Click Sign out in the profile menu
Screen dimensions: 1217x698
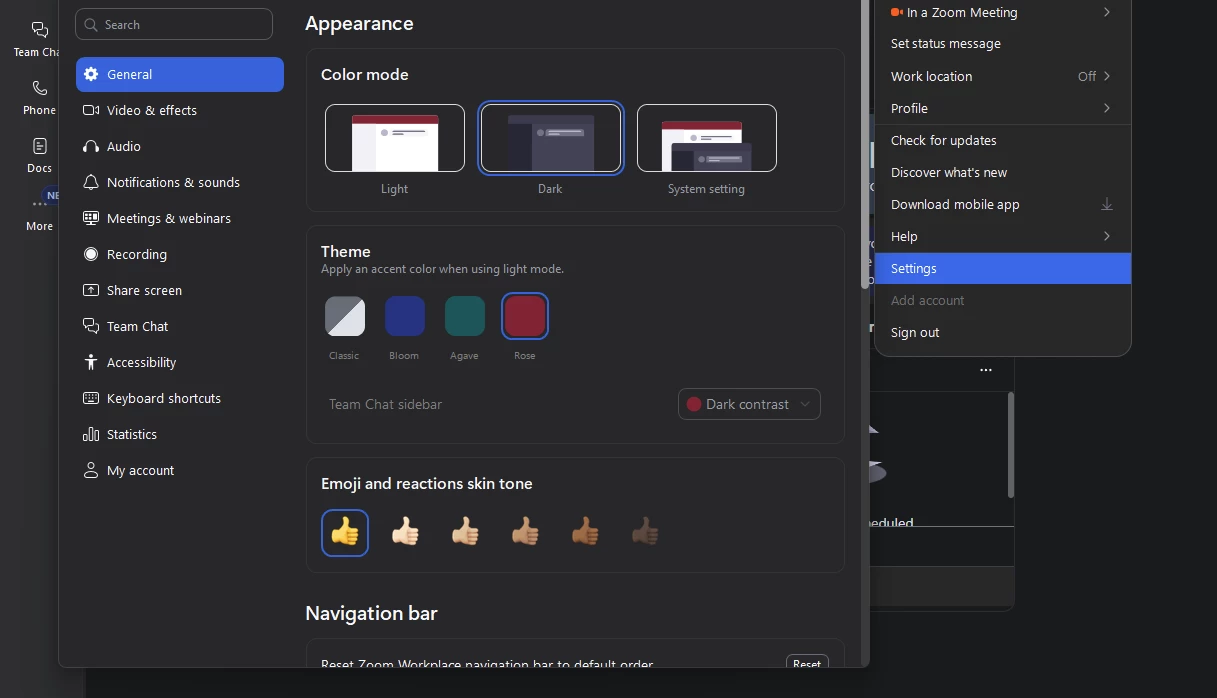[x=1003, y=332]
